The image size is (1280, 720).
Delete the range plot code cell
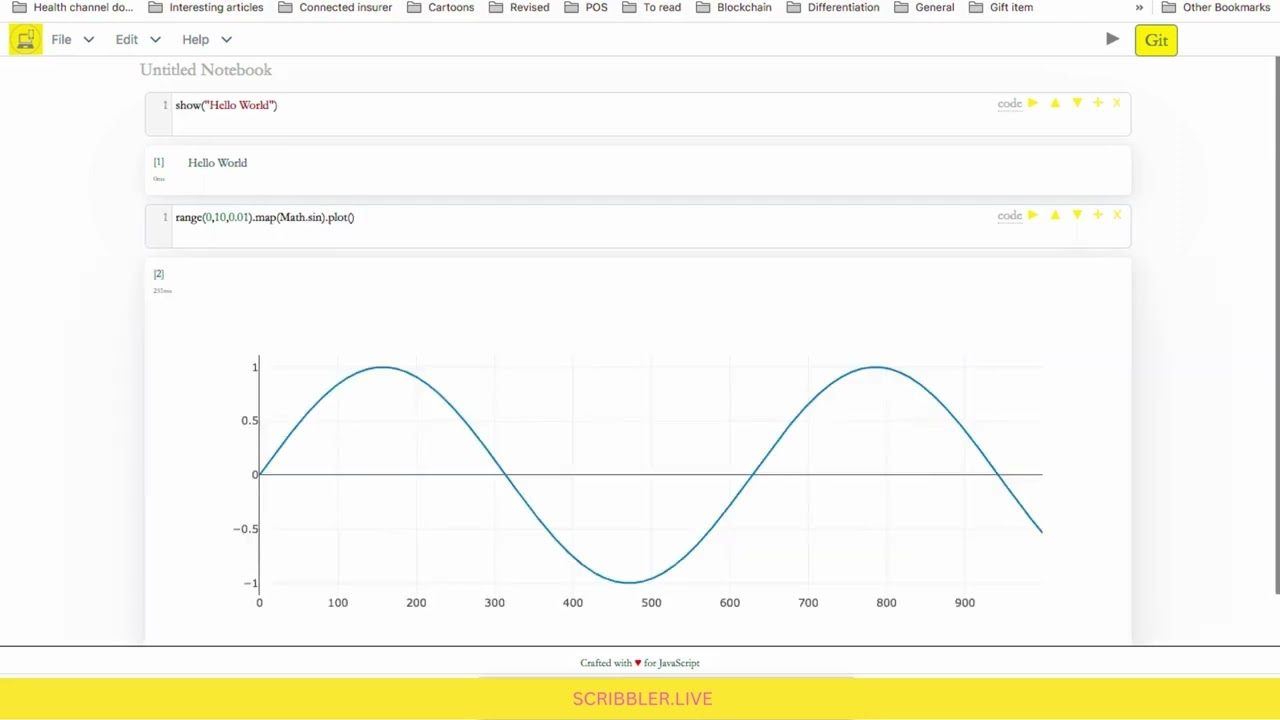point(1117,215)
